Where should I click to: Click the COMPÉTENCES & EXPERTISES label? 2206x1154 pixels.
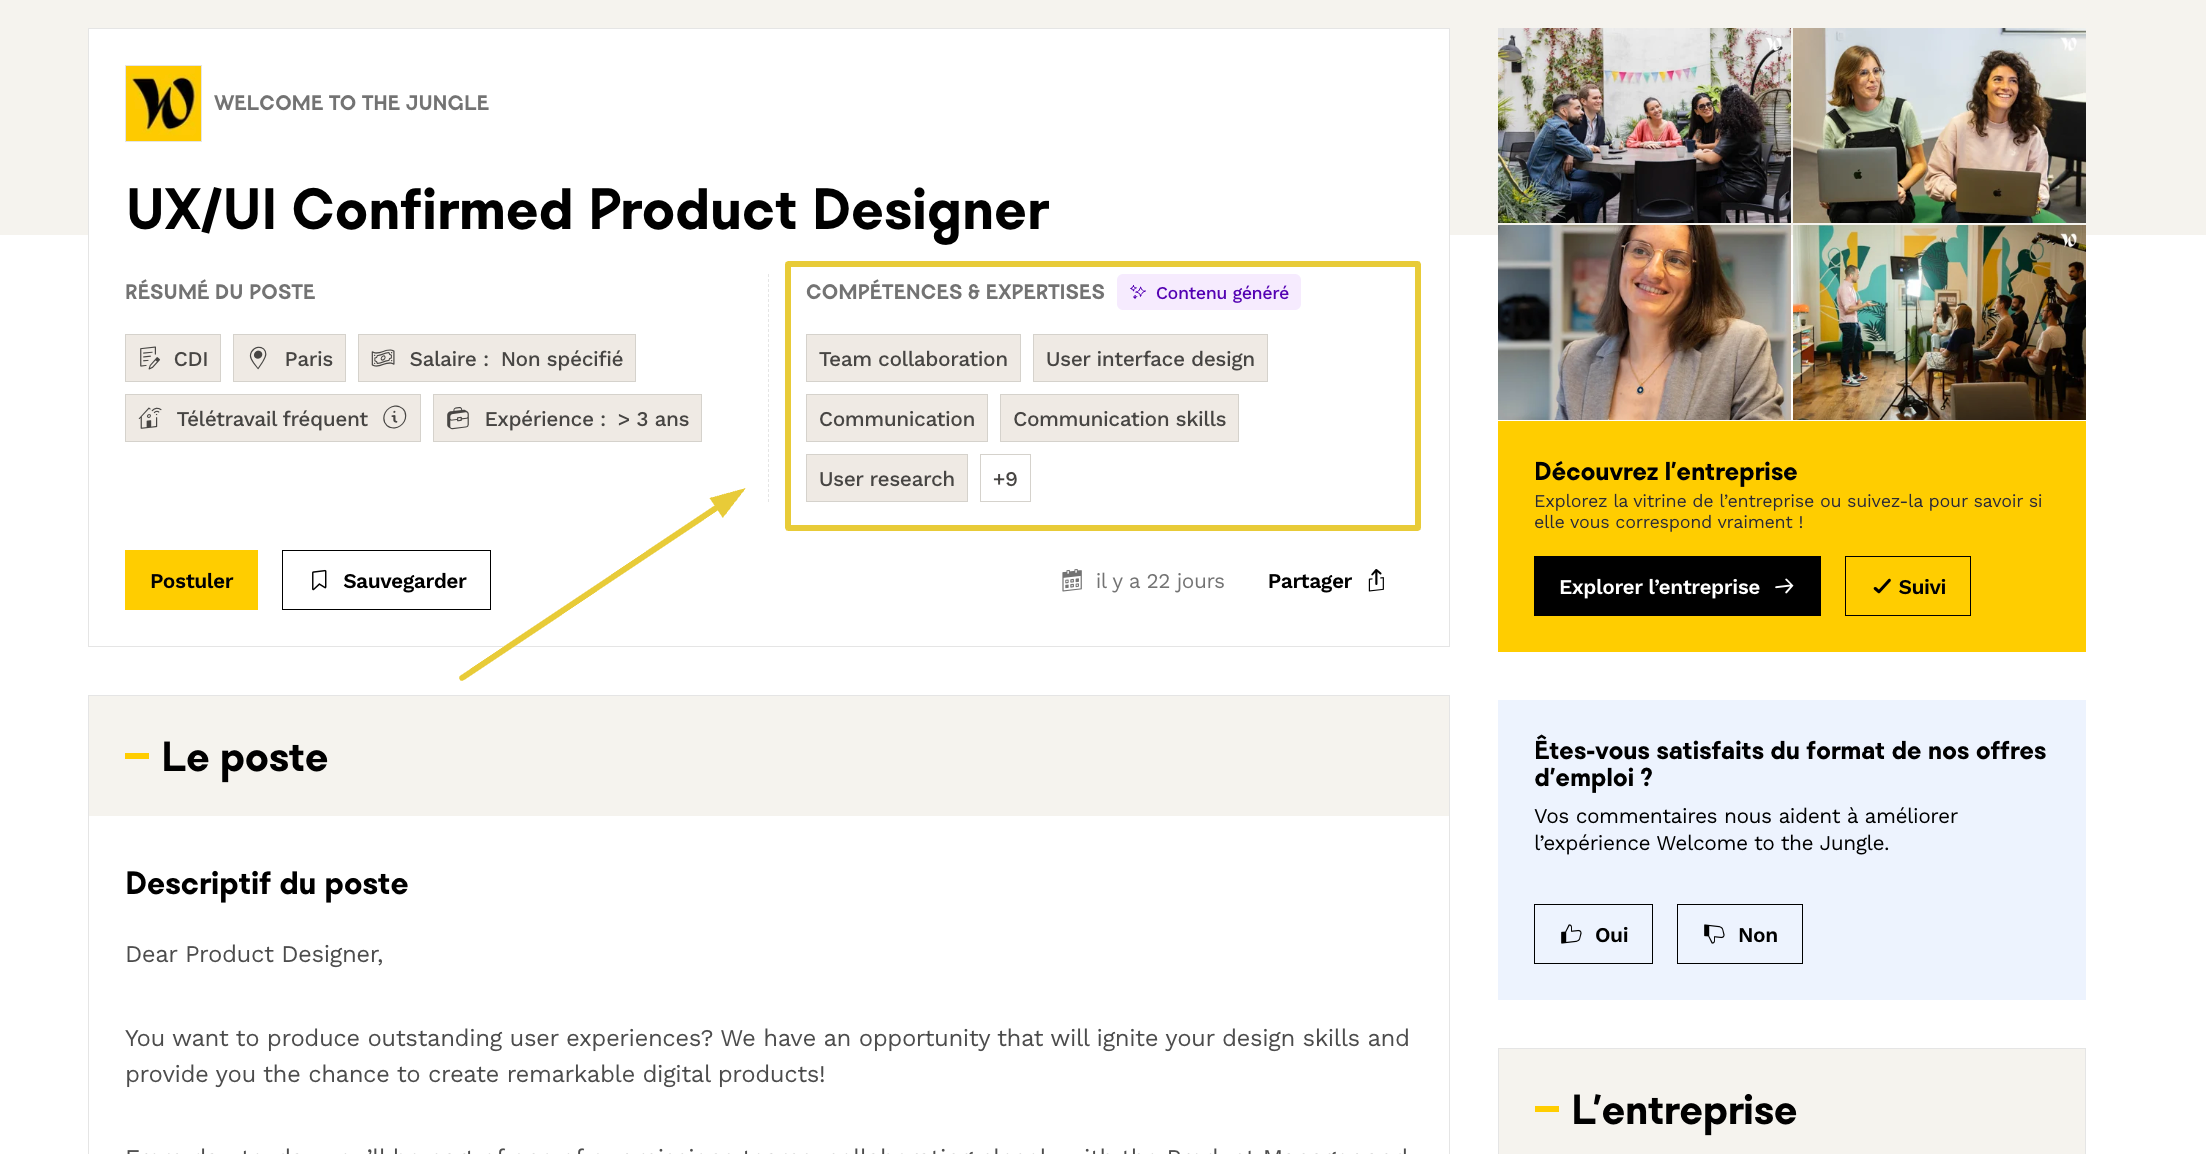coord(955,292)
